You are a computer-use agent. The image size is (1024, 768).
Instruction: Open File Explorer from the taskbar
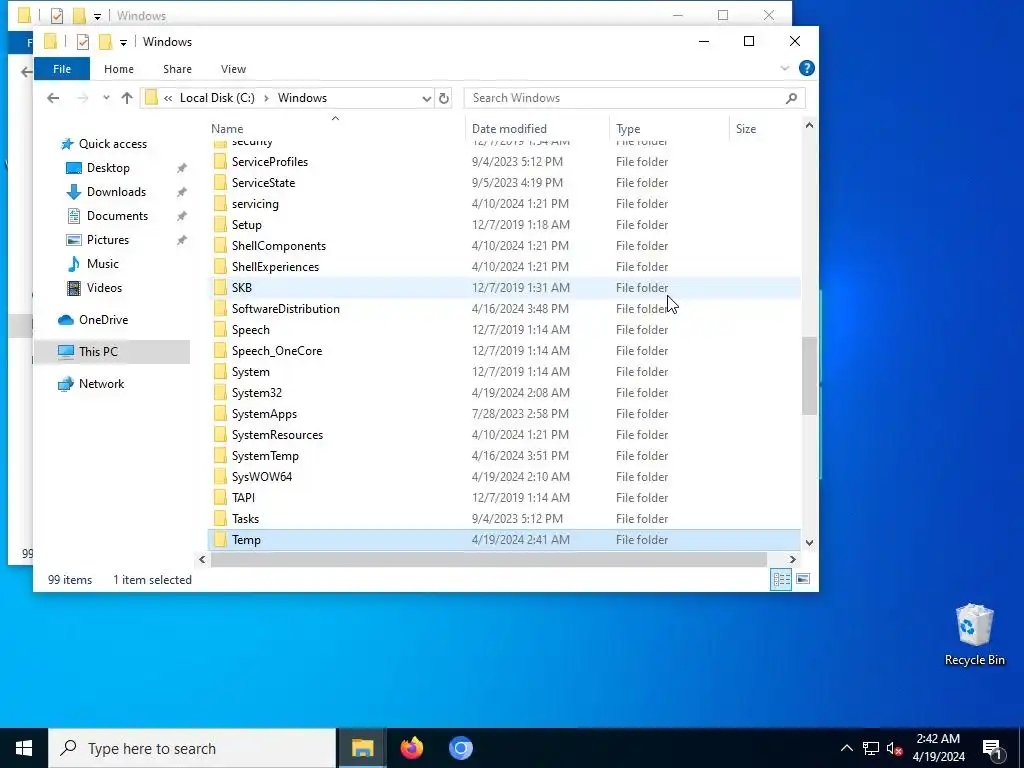362,748
